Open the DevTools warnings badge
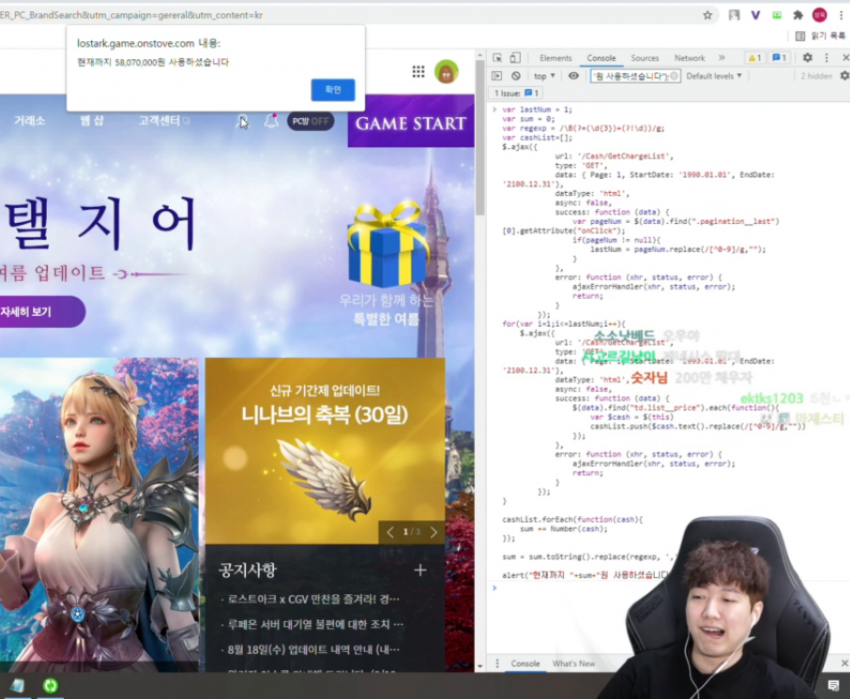The width and height of the screenshot is (850, 699). 754,57
